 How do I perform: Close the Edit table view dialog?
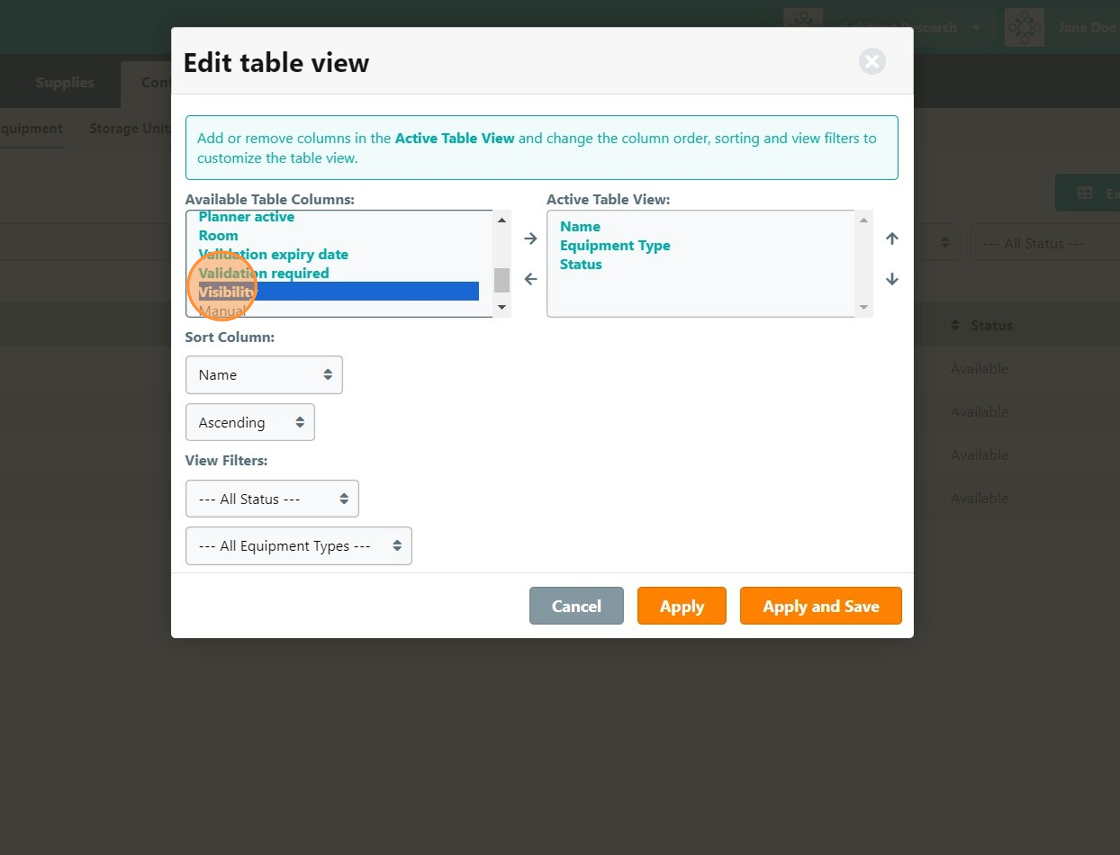pyautogui.click(x=871, y=61)
